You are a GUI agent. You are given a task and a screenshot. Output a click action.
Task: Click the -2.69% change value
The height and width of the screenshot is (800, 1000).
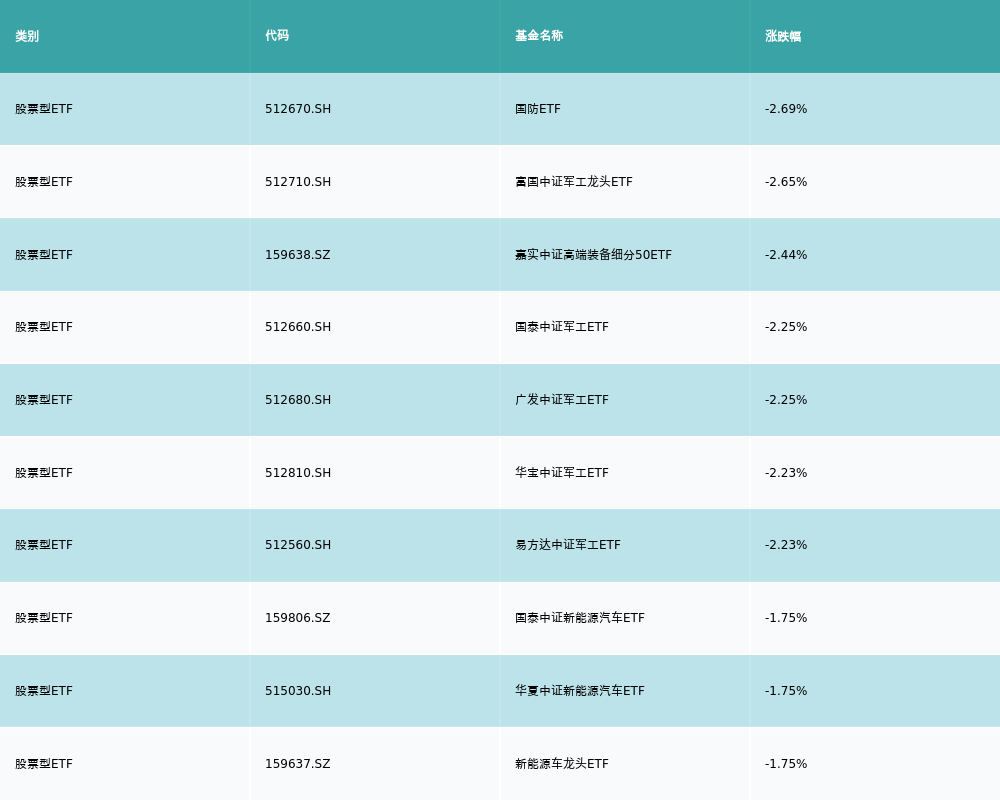[x=786, y=109]
